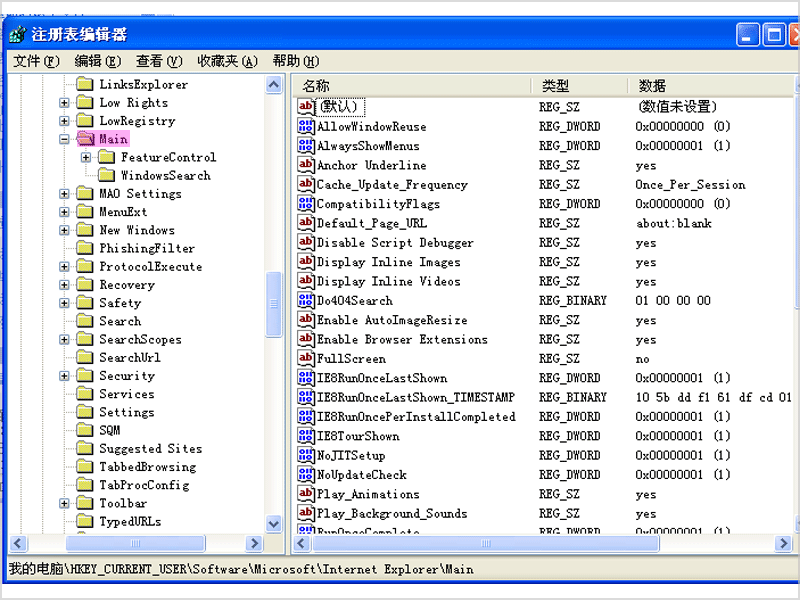Click the folder icon of WindowsSearch
This screenshot has height=600, width=800.
(106, 176)
